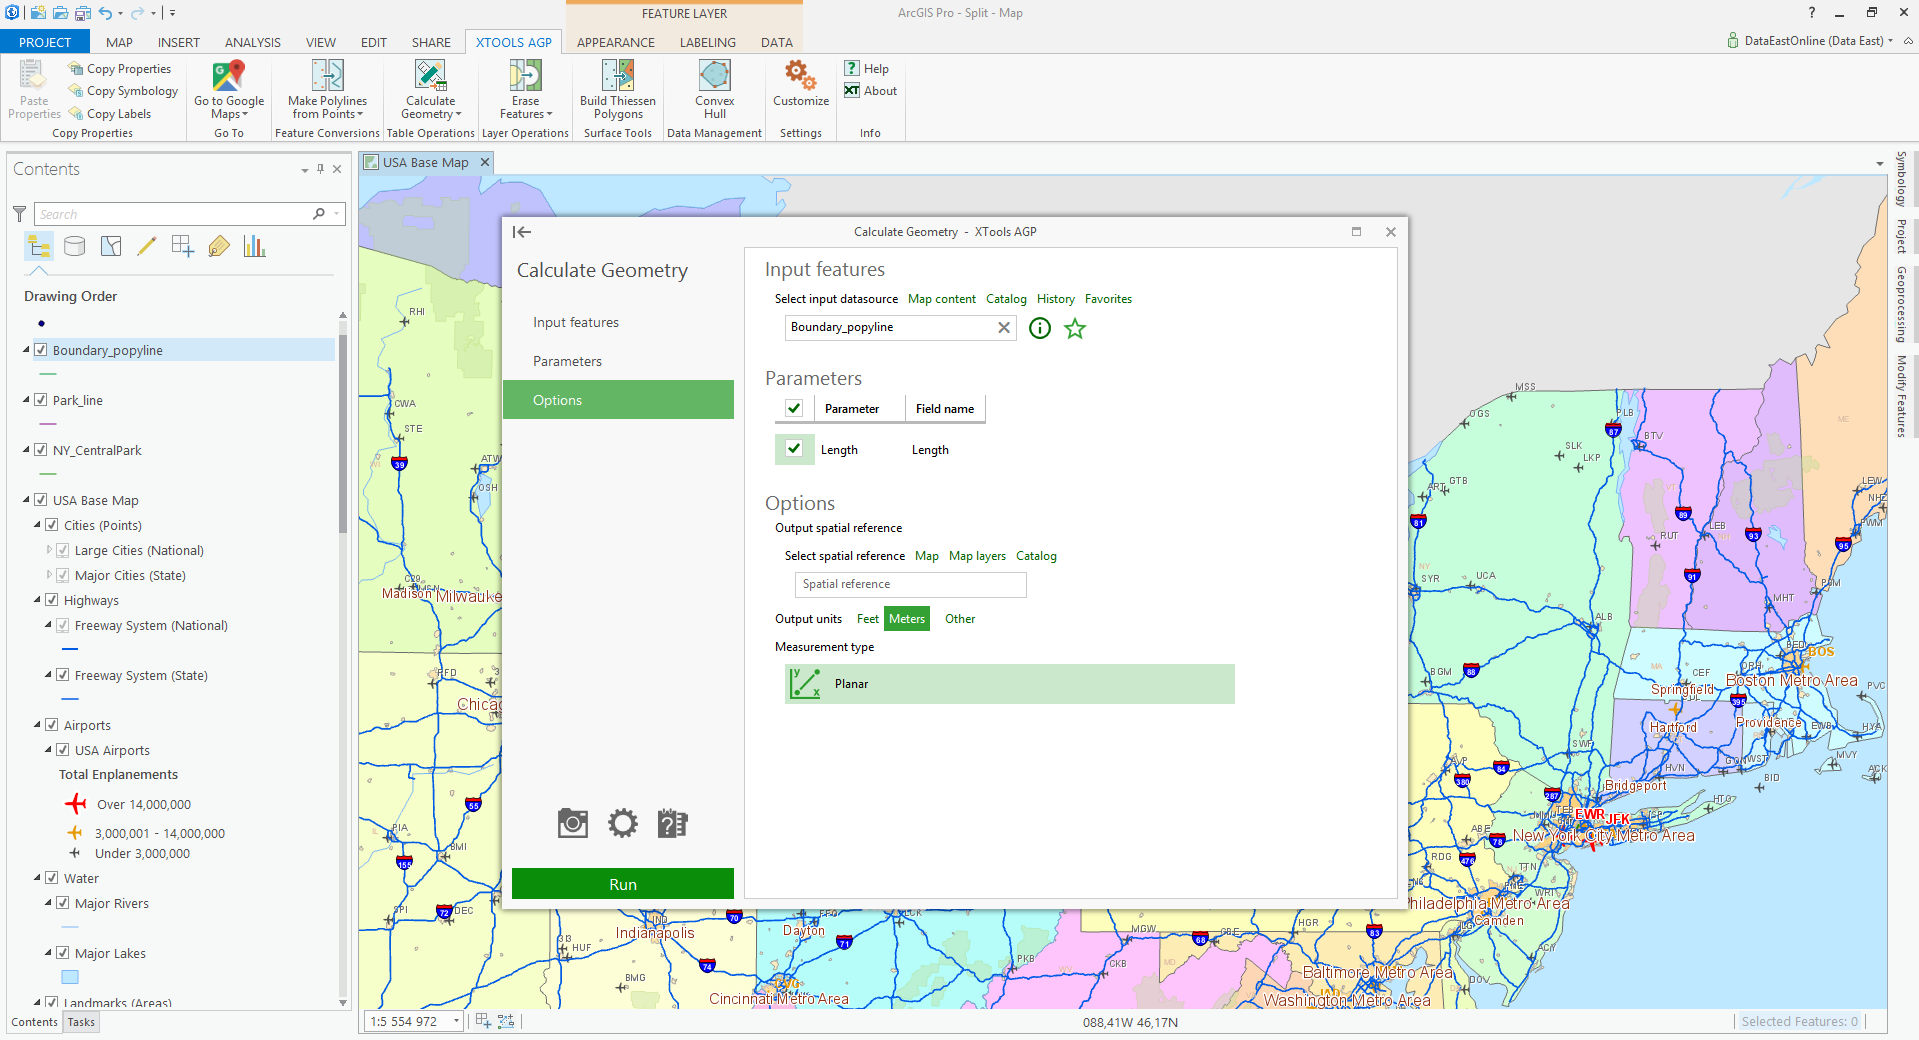The width and height of the screenshot is (1919, 1040).
Task: Go to the Parameters section
Action: (567, 361)
